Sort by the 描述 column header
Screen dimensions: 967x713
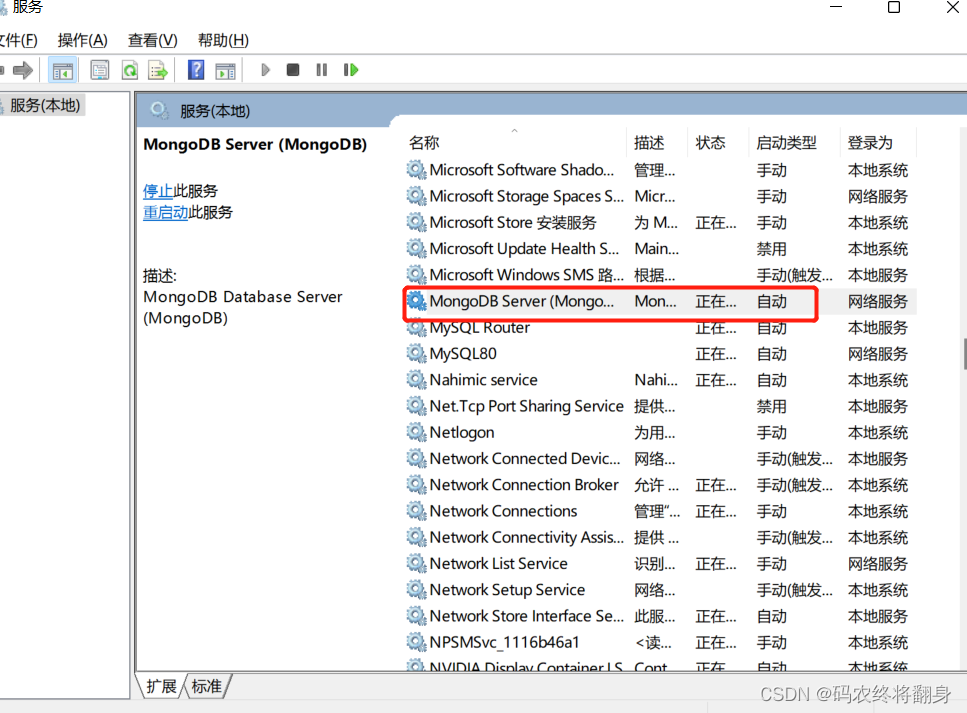pyautogui.click(x=657, y=143)
